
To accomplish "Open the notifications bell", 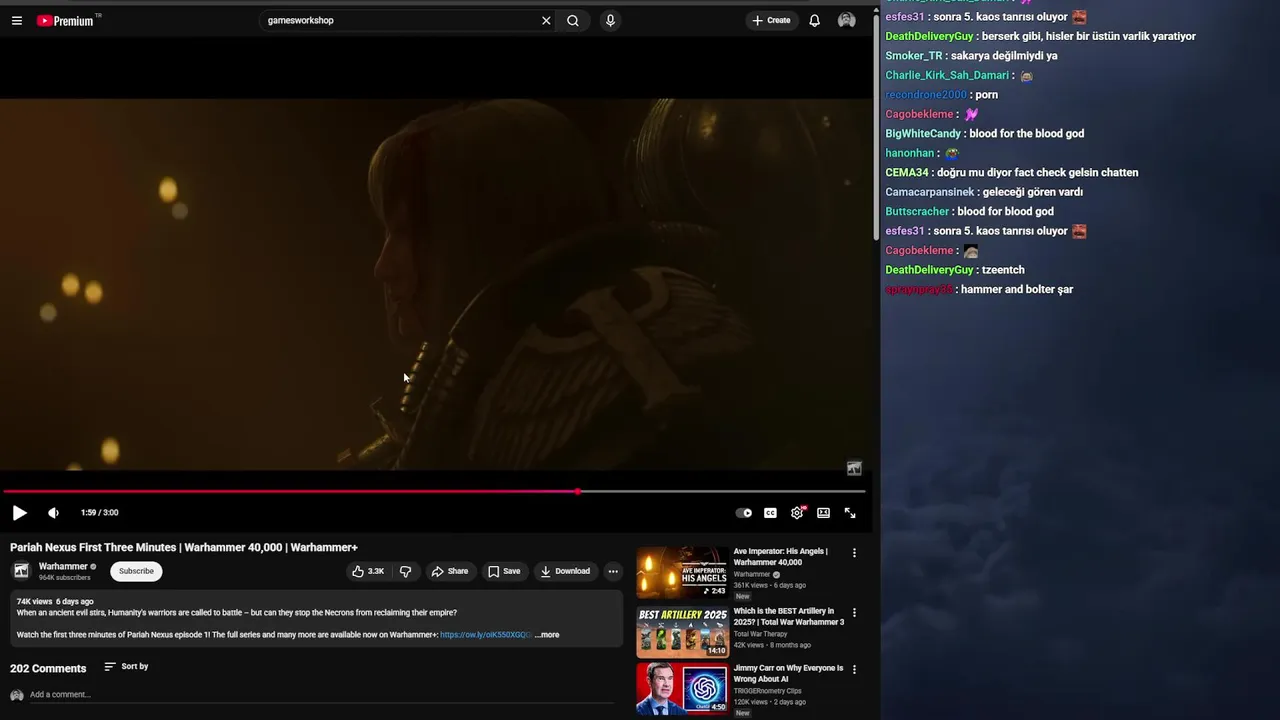I will coord(814,20).
